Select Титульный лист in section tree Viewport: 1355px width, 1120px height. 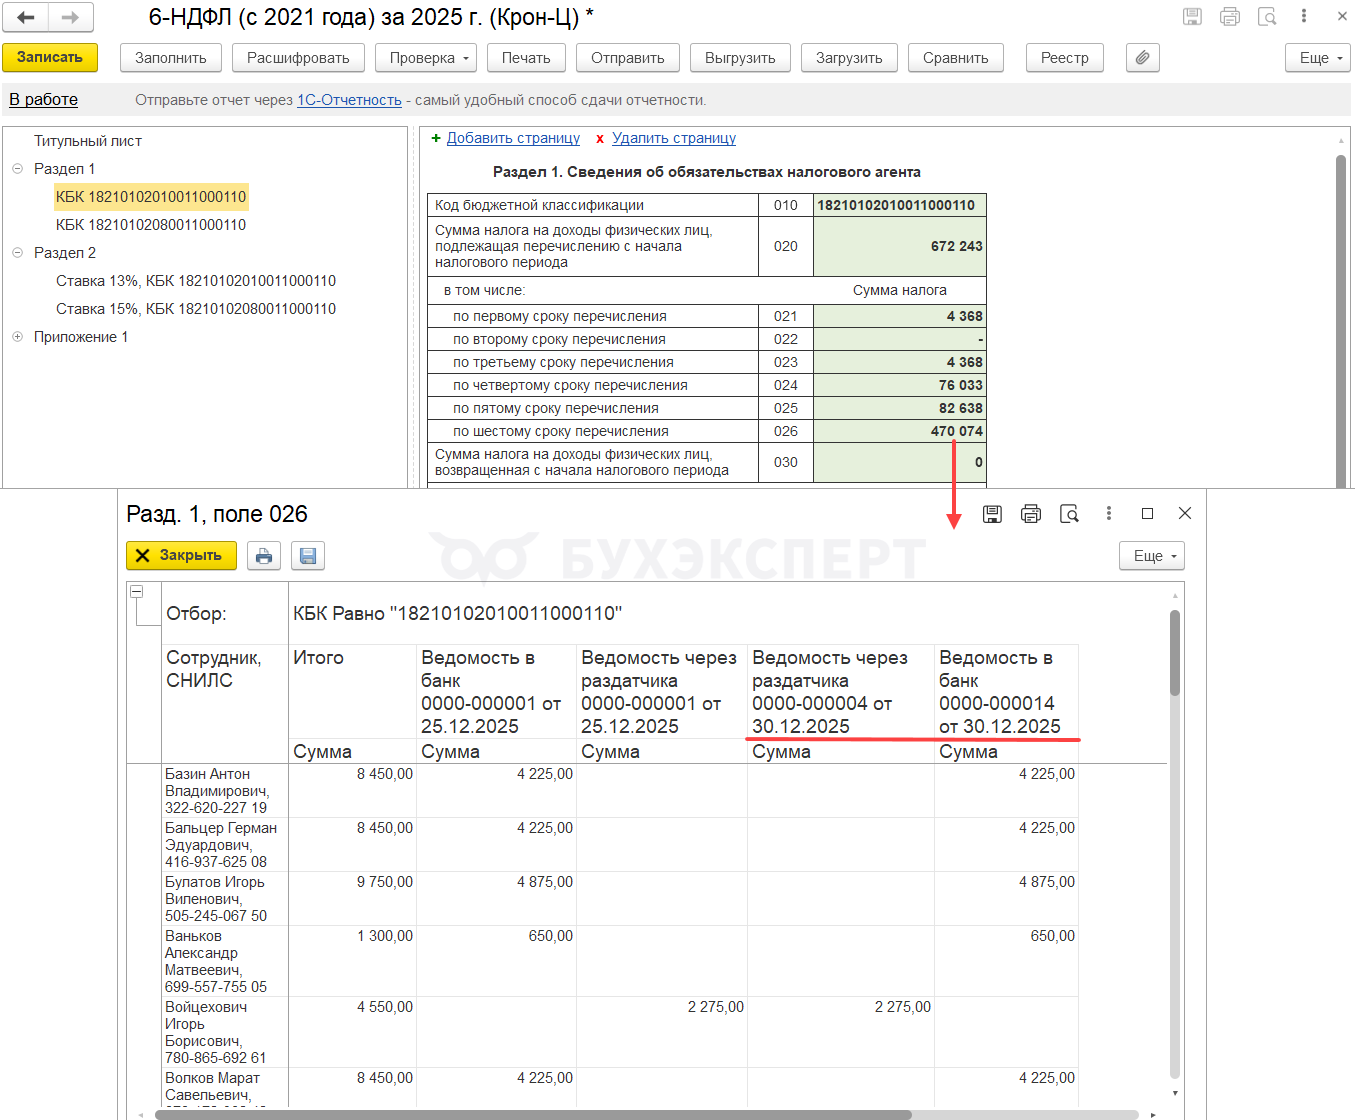point(88,141)
